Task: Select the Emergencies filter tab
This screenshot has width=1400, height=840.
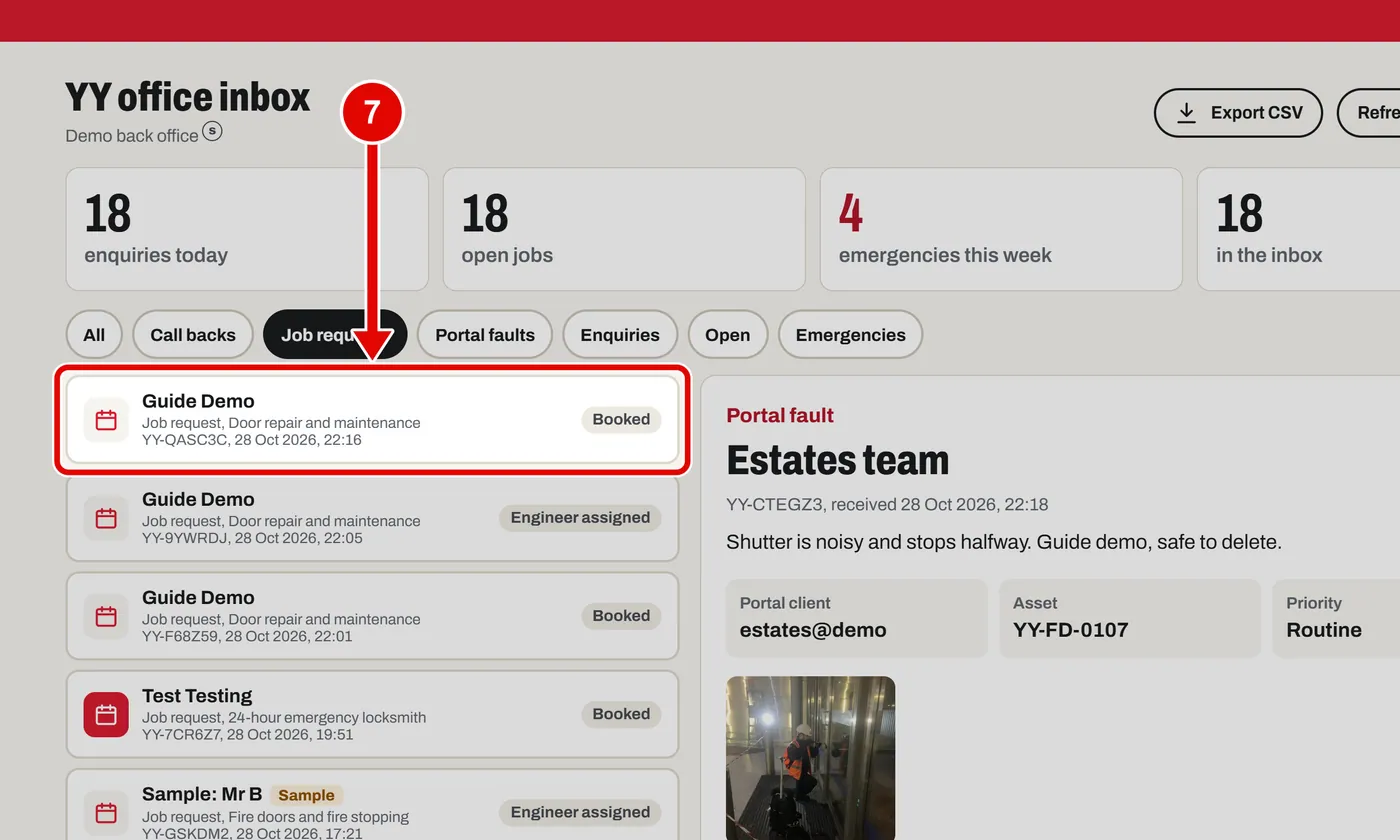Action: point(850,335)
